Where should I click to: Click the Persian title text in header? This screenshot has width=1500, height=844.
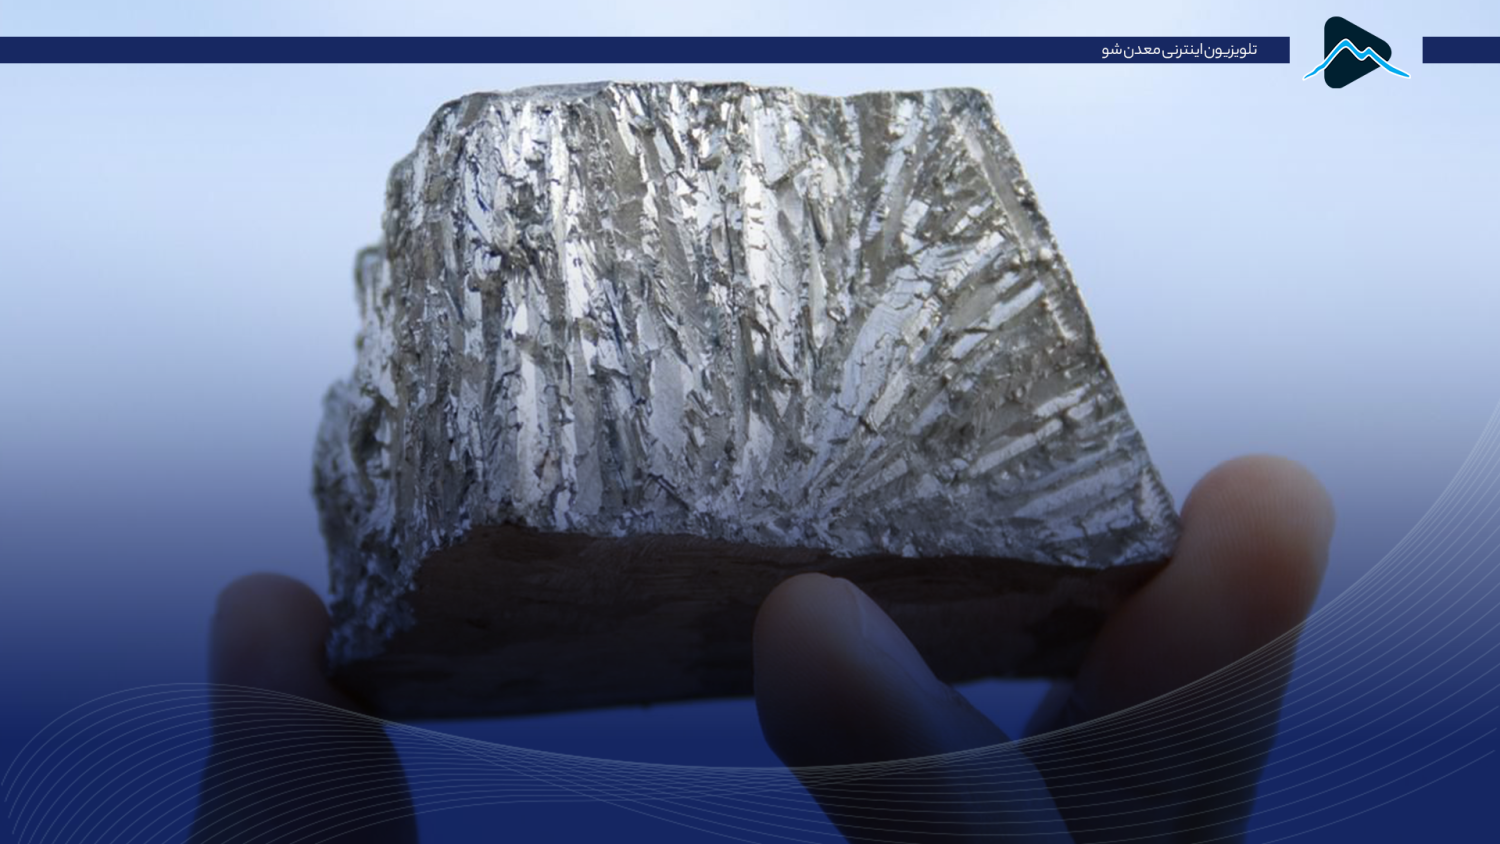[1179, 50]
